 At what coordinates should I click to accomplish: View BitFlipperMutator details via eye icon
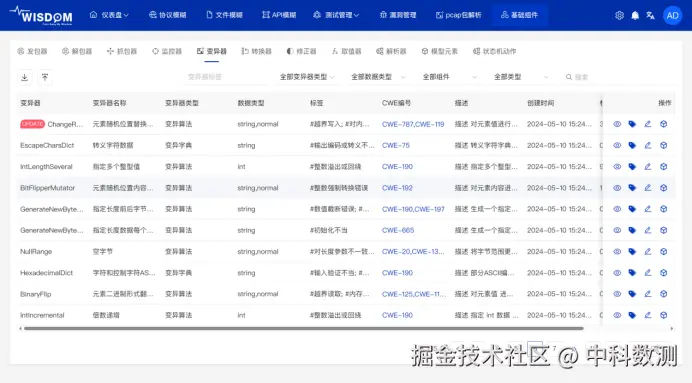617,188
